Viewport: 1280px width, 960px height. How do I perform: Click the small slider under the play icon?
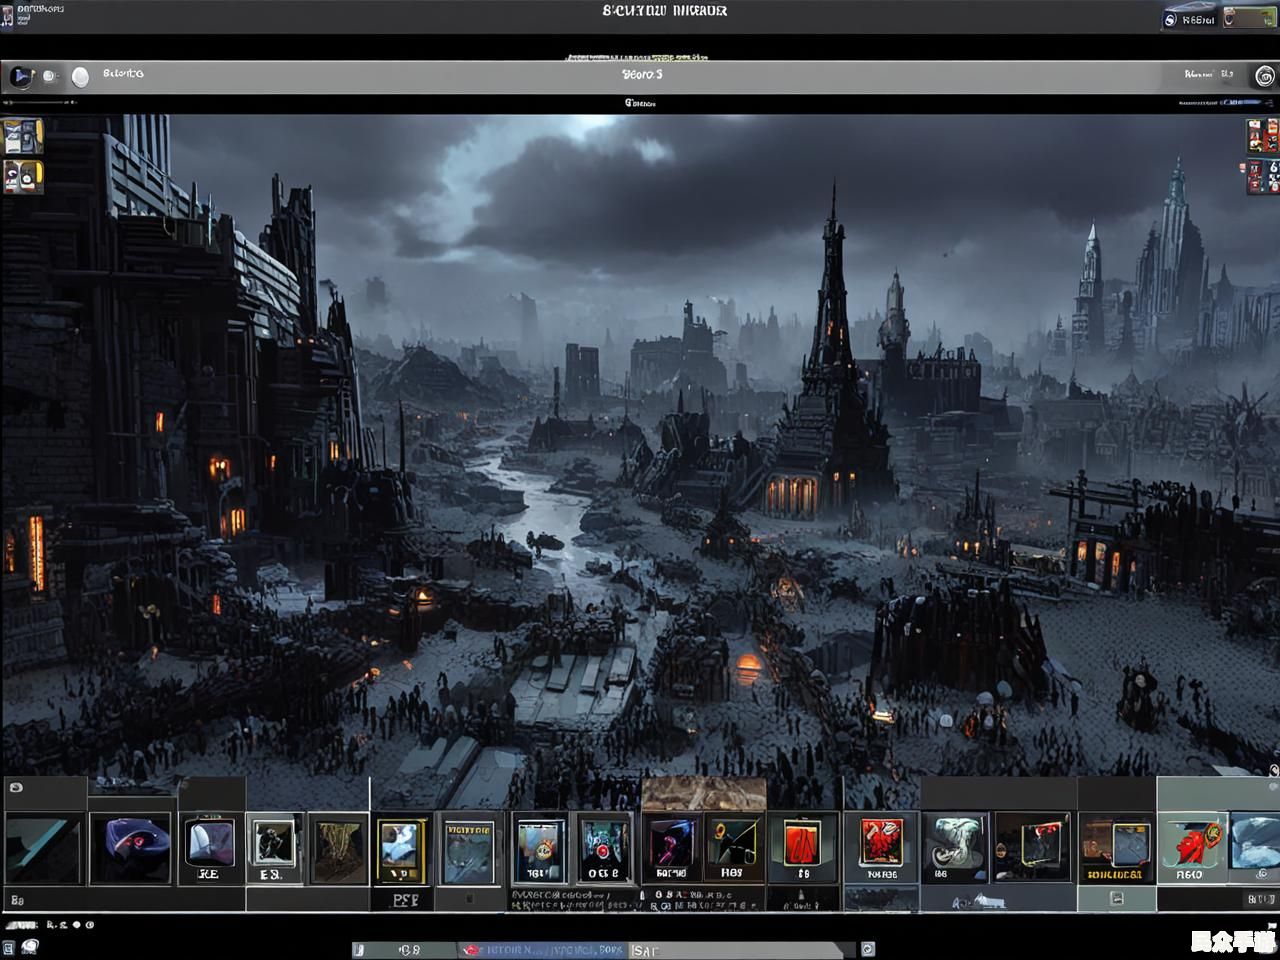40,102
